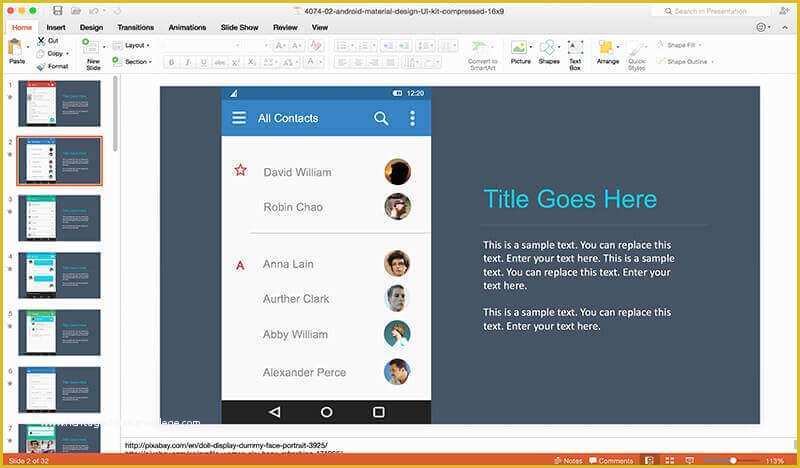Click the open file icon in the title bar

(x=76, y=11)
